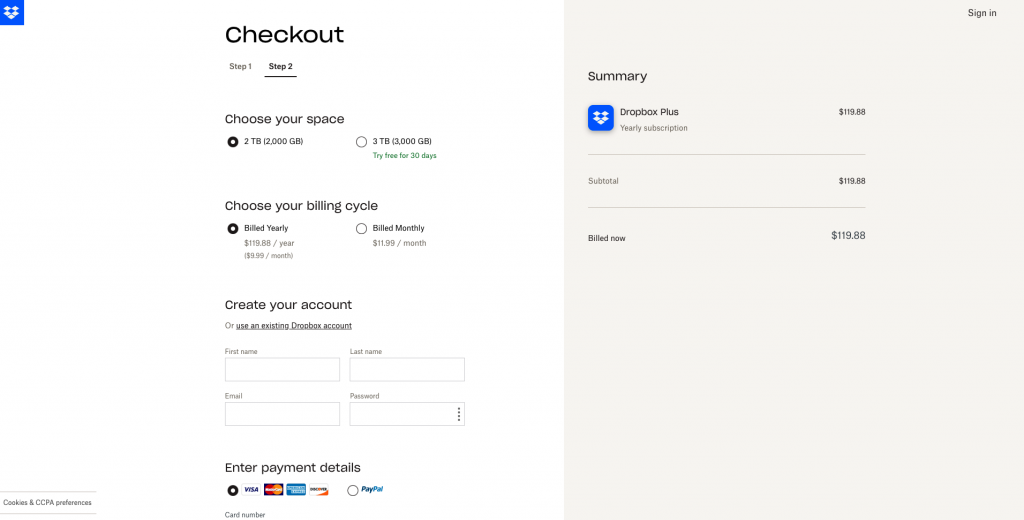The height and width of the screenshot is (520, 1024).
Task: Choose Billed Yearly billing cycle
Action: pyautogui.click(x=233, y=229)
